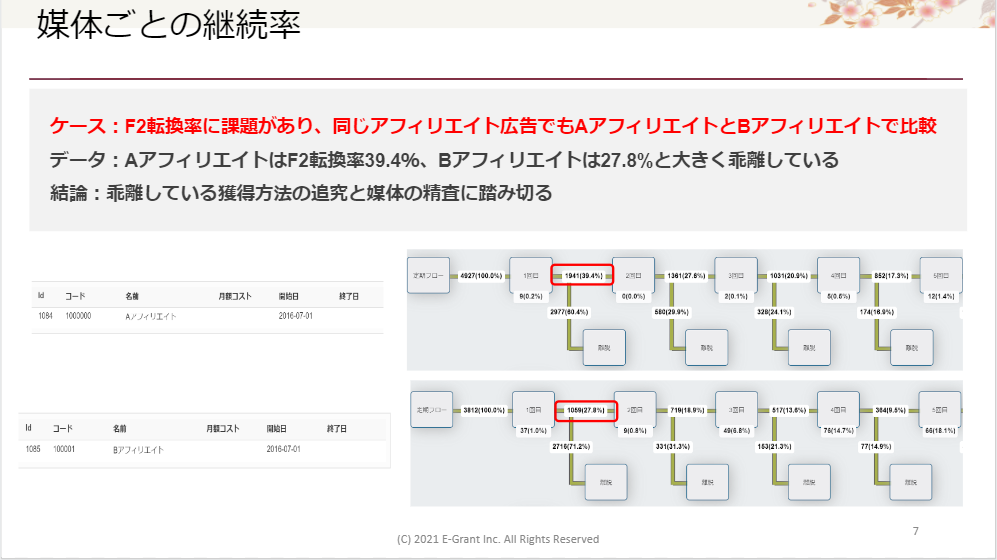Image resolution: width=997 pixels, height=560 pixels.
Task: Click the slide title 媒体ごとの継続率
Action: [168, 25]
